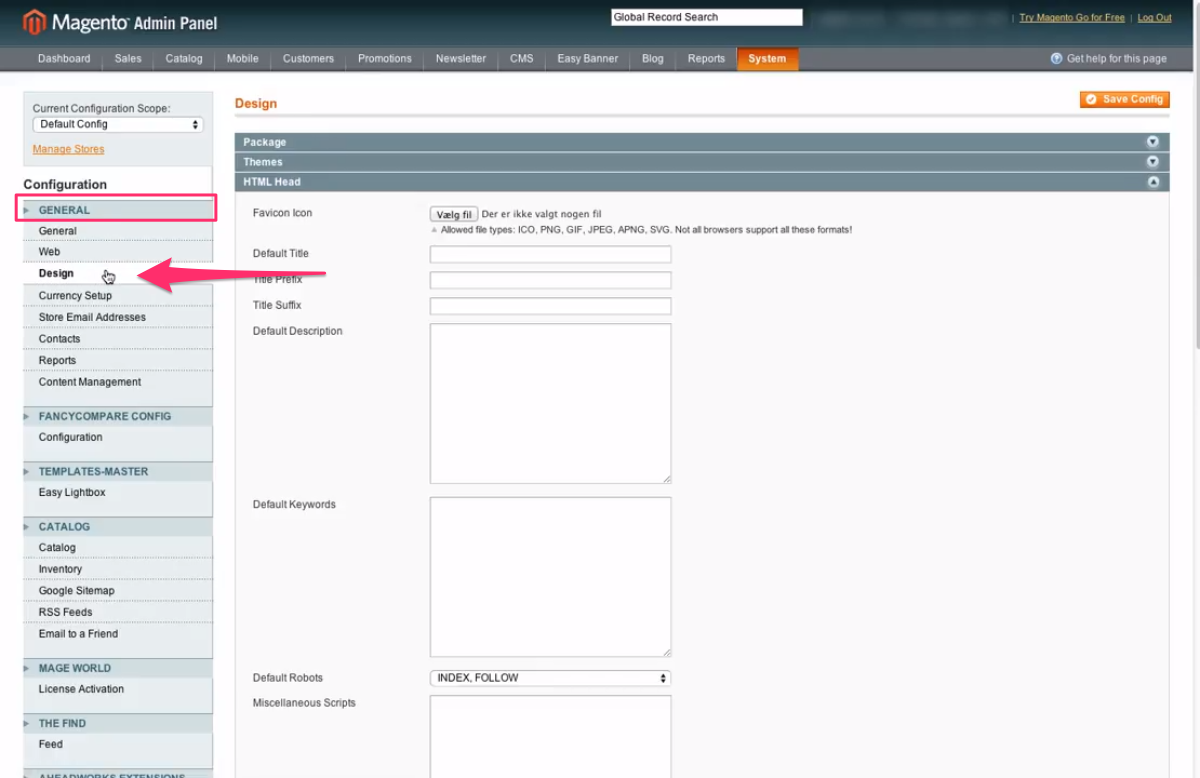The image size is (1200, 778).
Task: Click the Package section header
Action: [702, 142]
